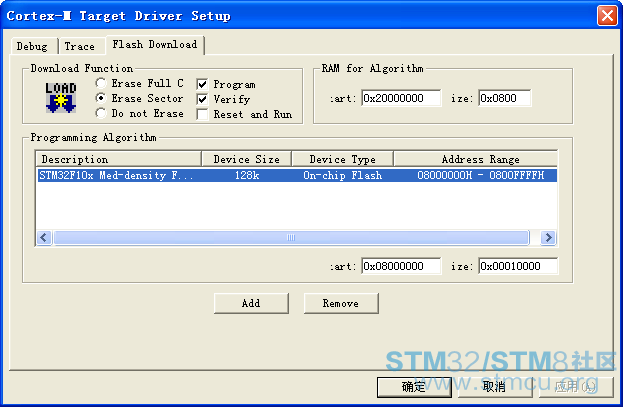Click the algorithm size field 0x00010000
This screenshot has height=407, width=623.
(518, 266)
